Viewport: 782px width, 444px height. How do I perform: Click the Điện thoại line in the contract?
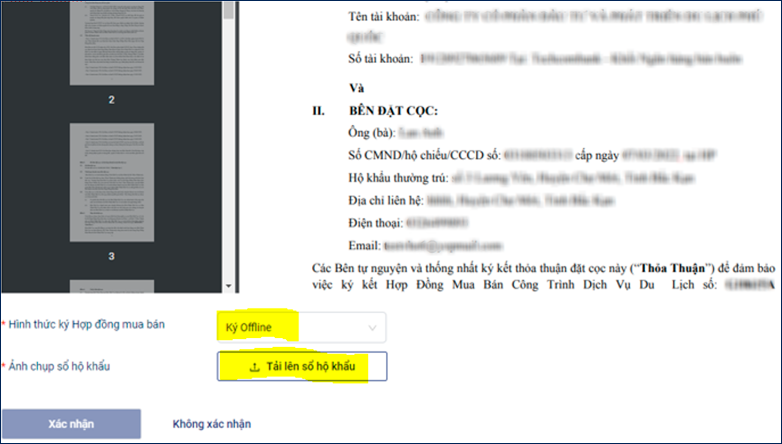coord(408,223)
